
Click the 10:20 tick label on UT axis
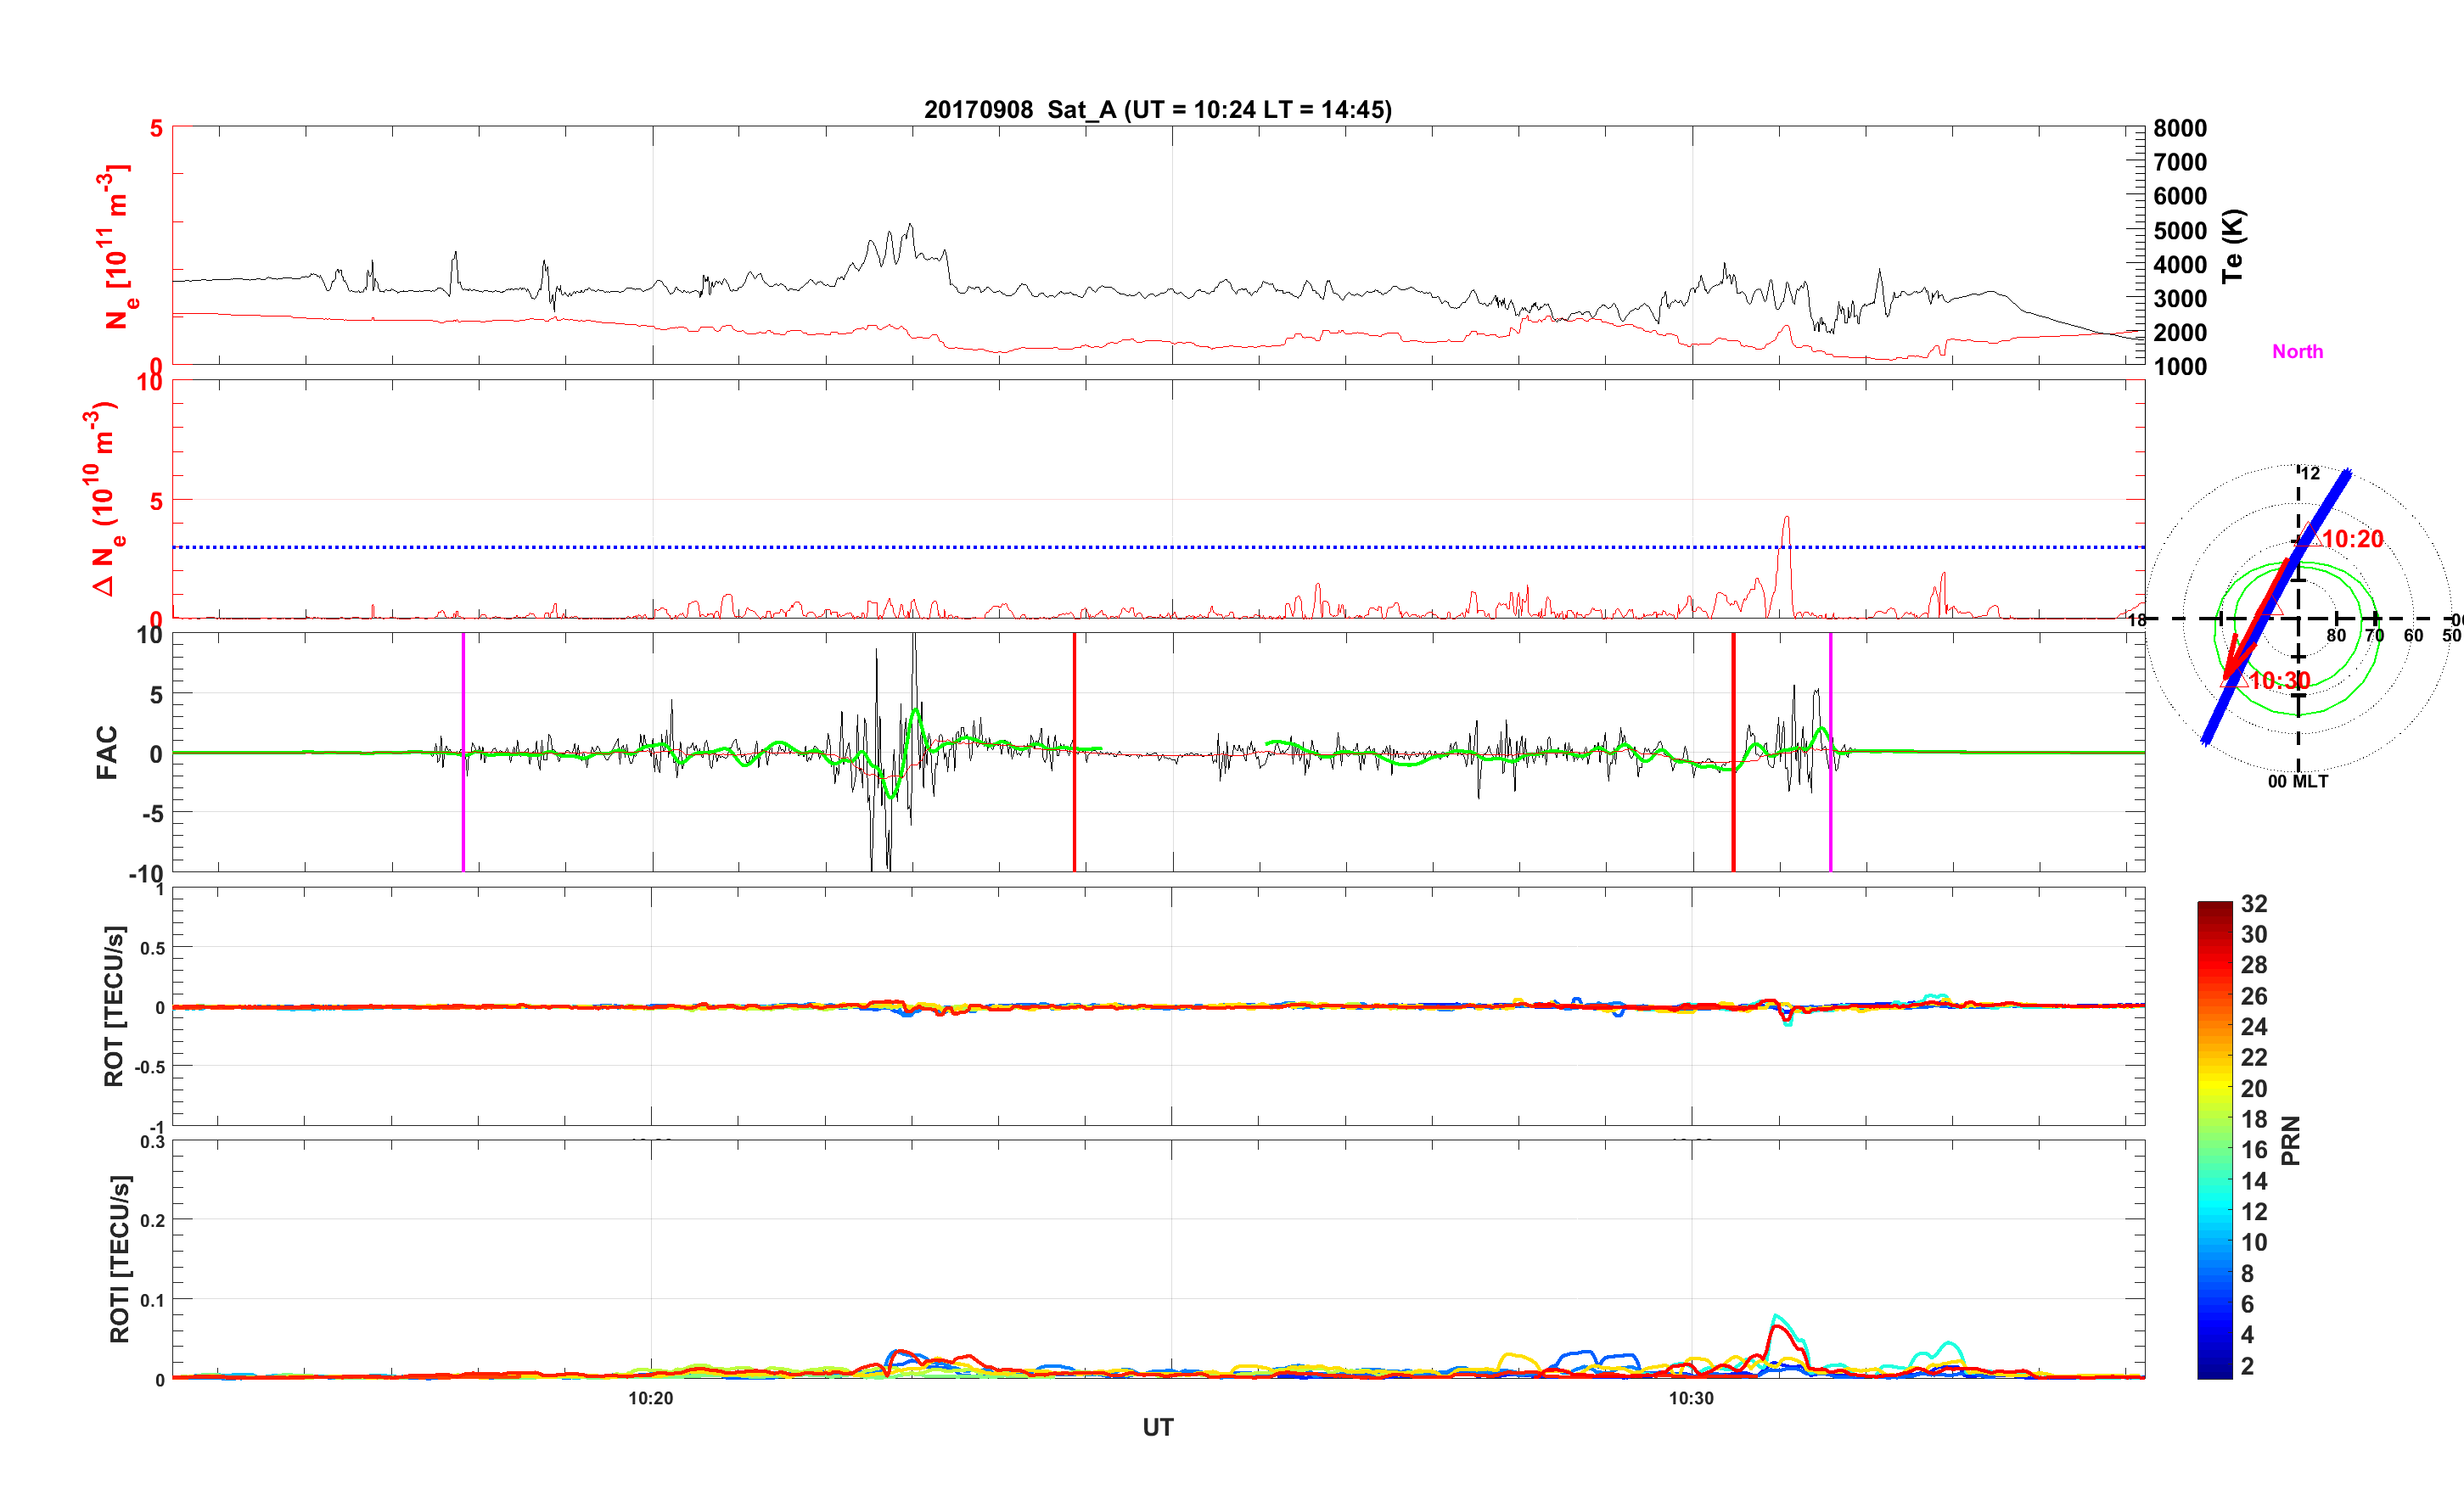click(650, 1398)
